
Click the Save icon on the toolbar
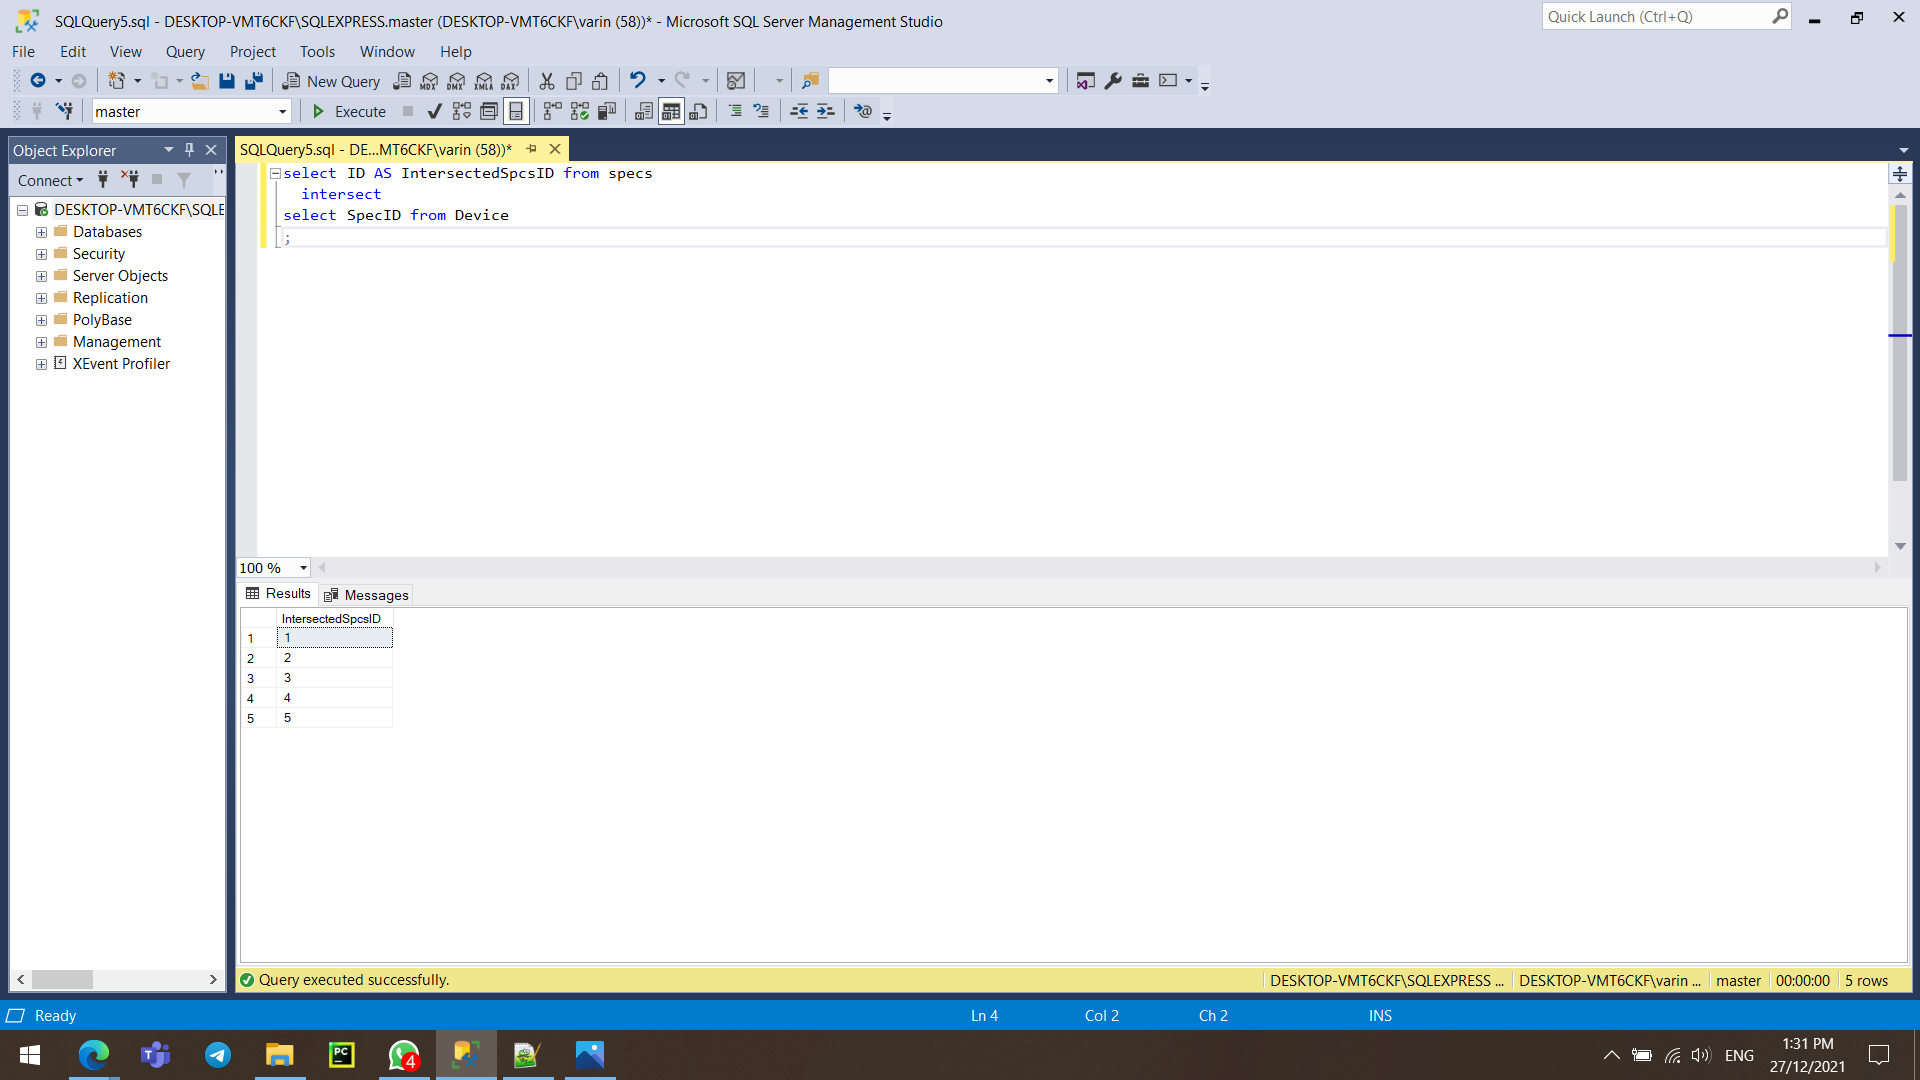click(x=227, y=80)
